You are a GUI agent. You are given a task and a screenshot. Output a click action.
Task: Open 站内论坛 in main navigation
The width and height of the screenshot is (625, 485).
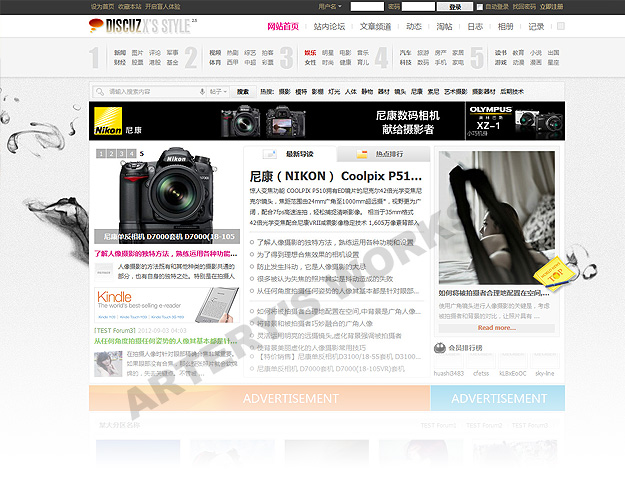329,27
